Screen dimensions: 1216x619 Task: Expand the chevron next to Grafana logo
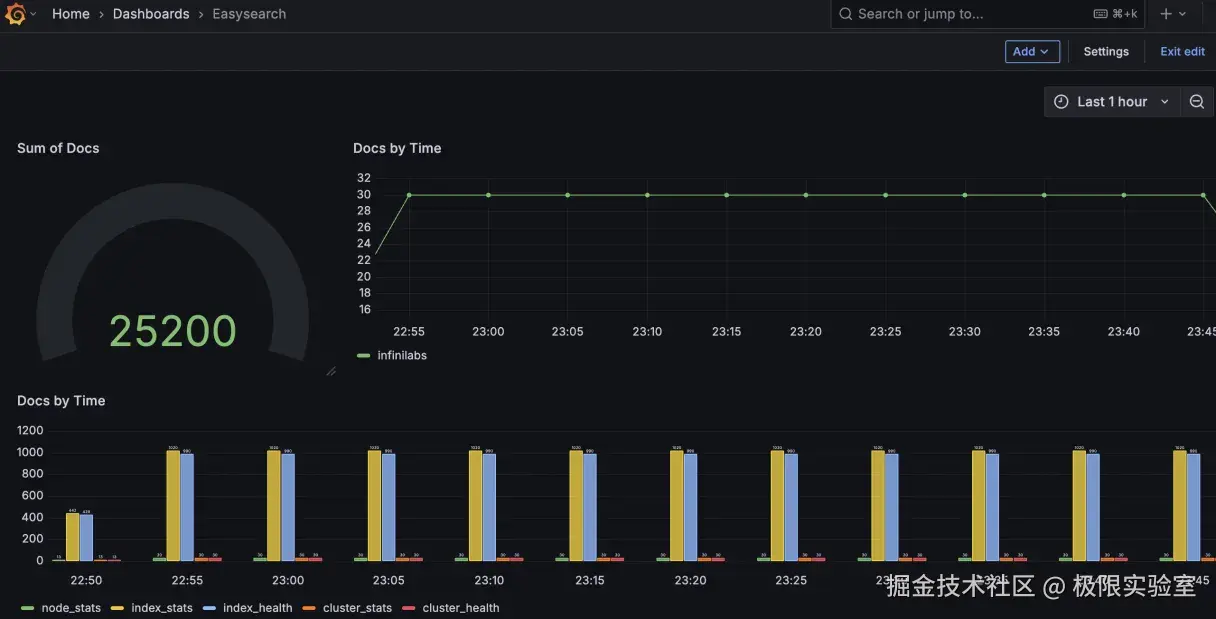point(34,14)
